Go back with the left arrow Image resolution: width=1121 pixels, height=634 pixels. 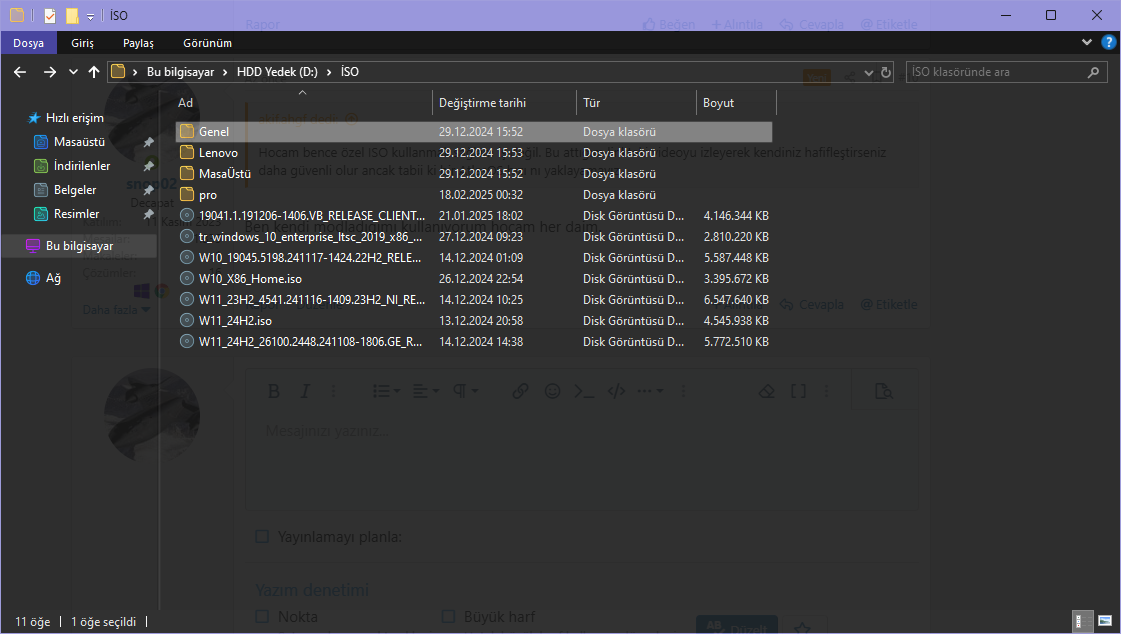point(20,71)
